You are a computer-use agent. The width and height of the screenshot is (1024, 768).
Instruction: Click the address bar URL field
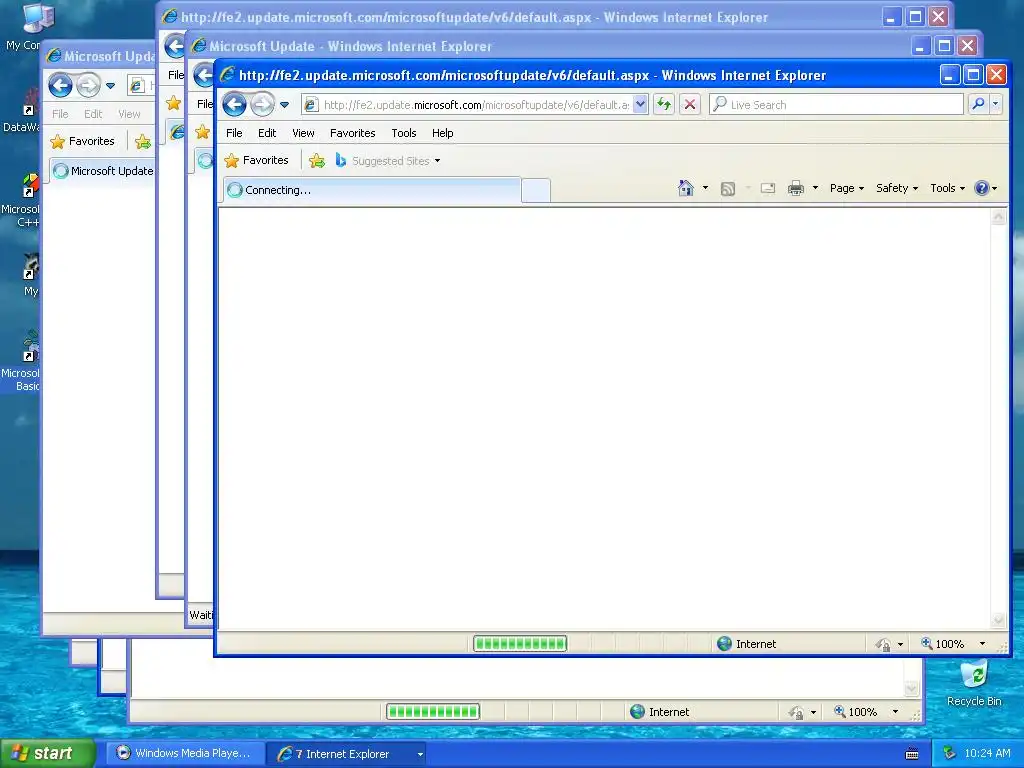pyautogui.click(x=476, y=104)
